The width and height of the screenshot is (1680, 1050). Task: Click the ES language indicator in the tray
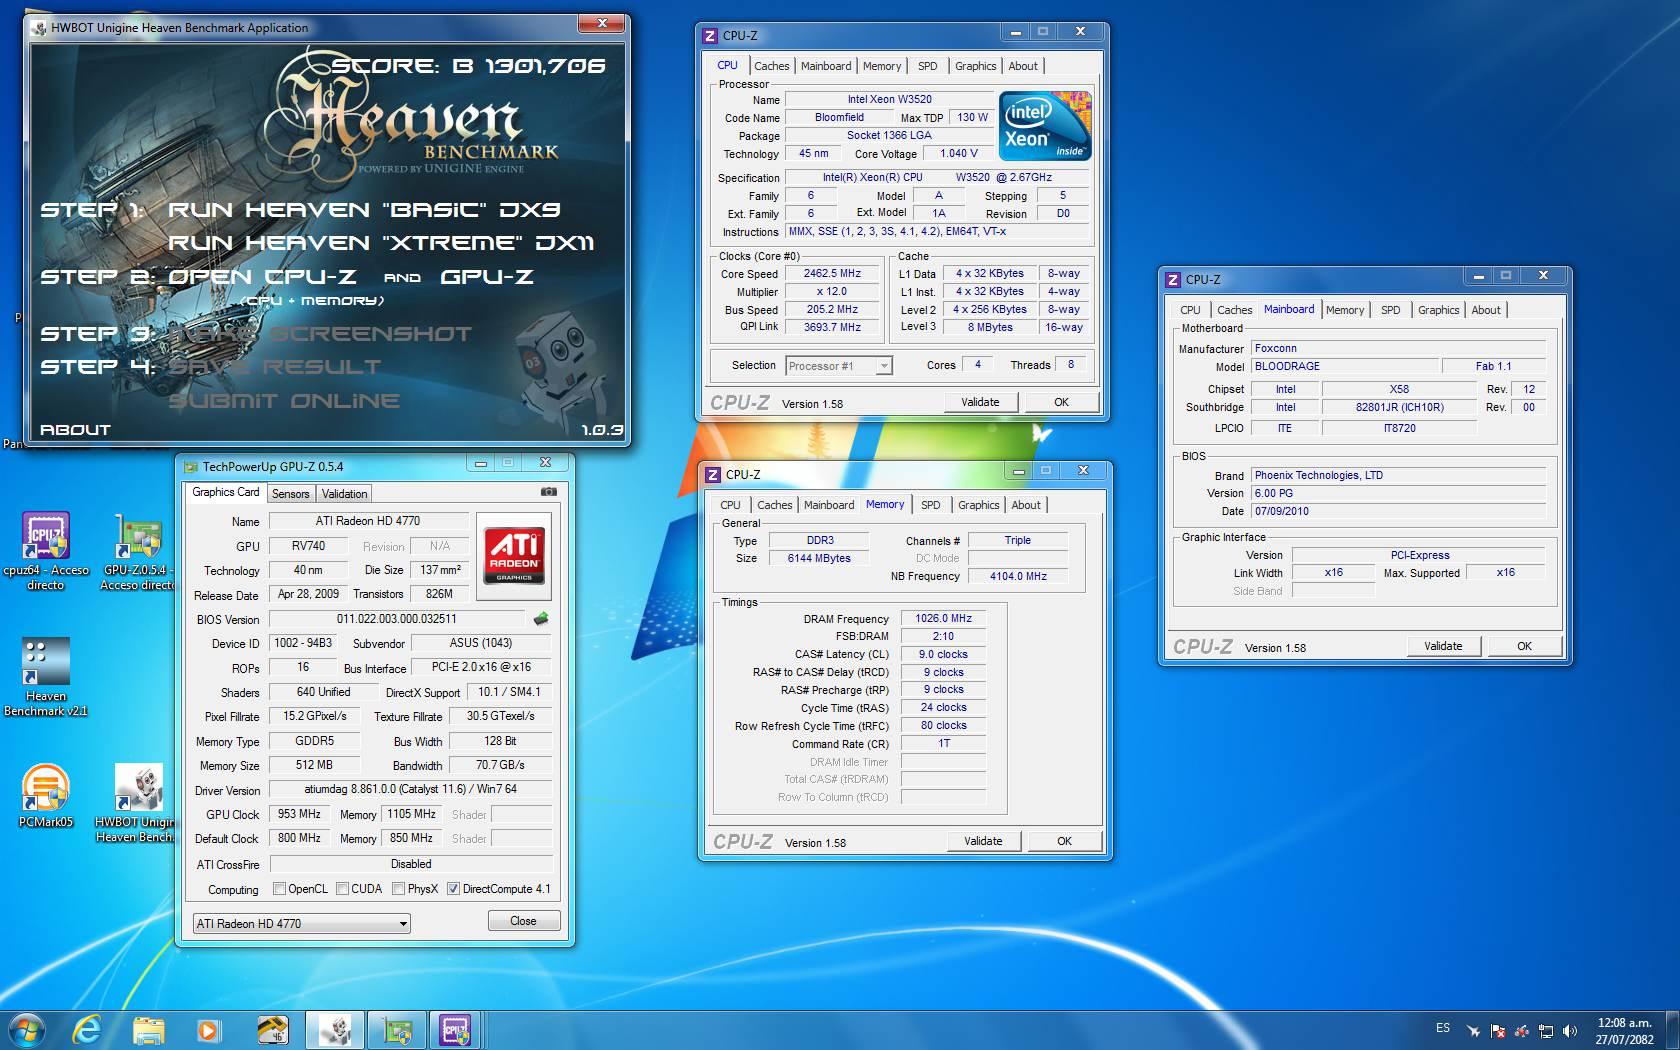coord(1443,1028)
